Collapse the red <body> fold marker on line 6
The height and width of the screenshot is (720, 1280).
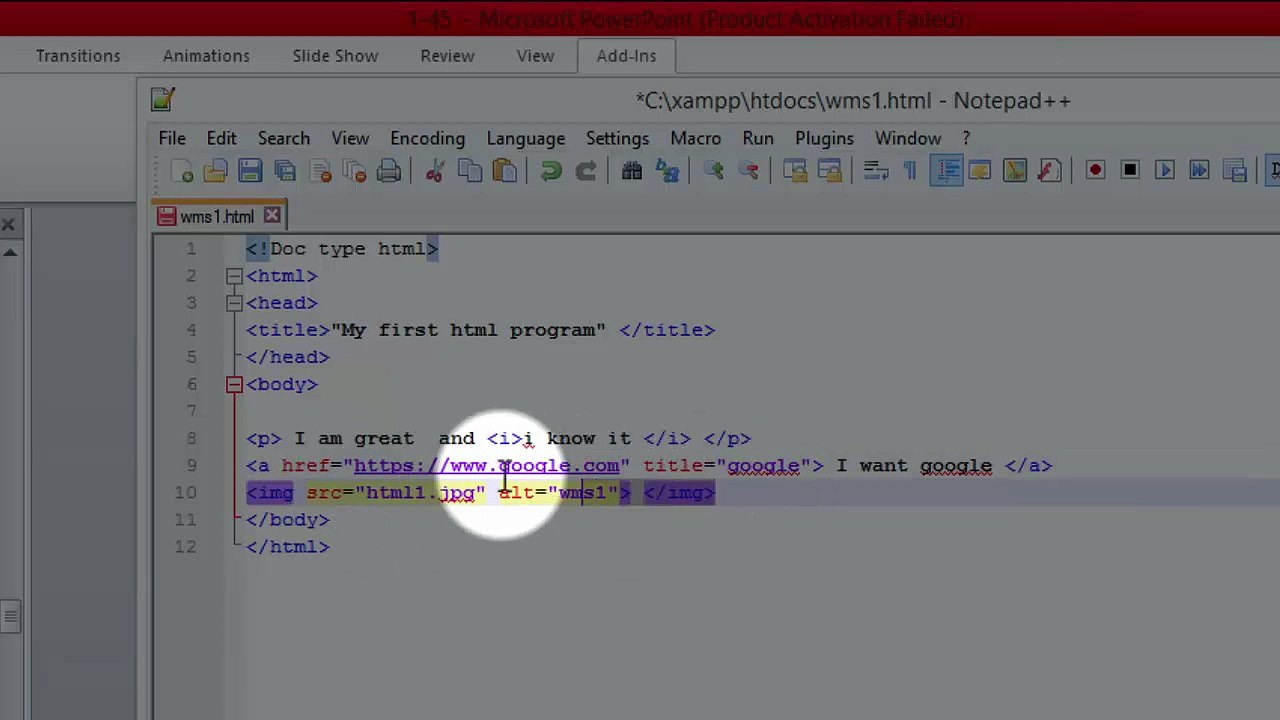(x=234, y=384)
